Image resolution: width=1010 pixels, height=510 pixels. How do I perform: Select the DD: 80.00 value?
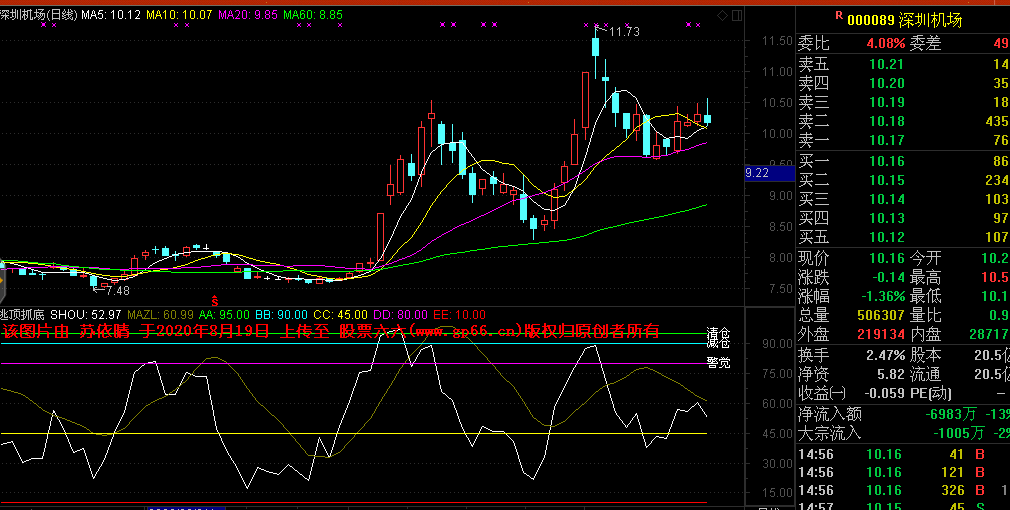coord(400,315)
